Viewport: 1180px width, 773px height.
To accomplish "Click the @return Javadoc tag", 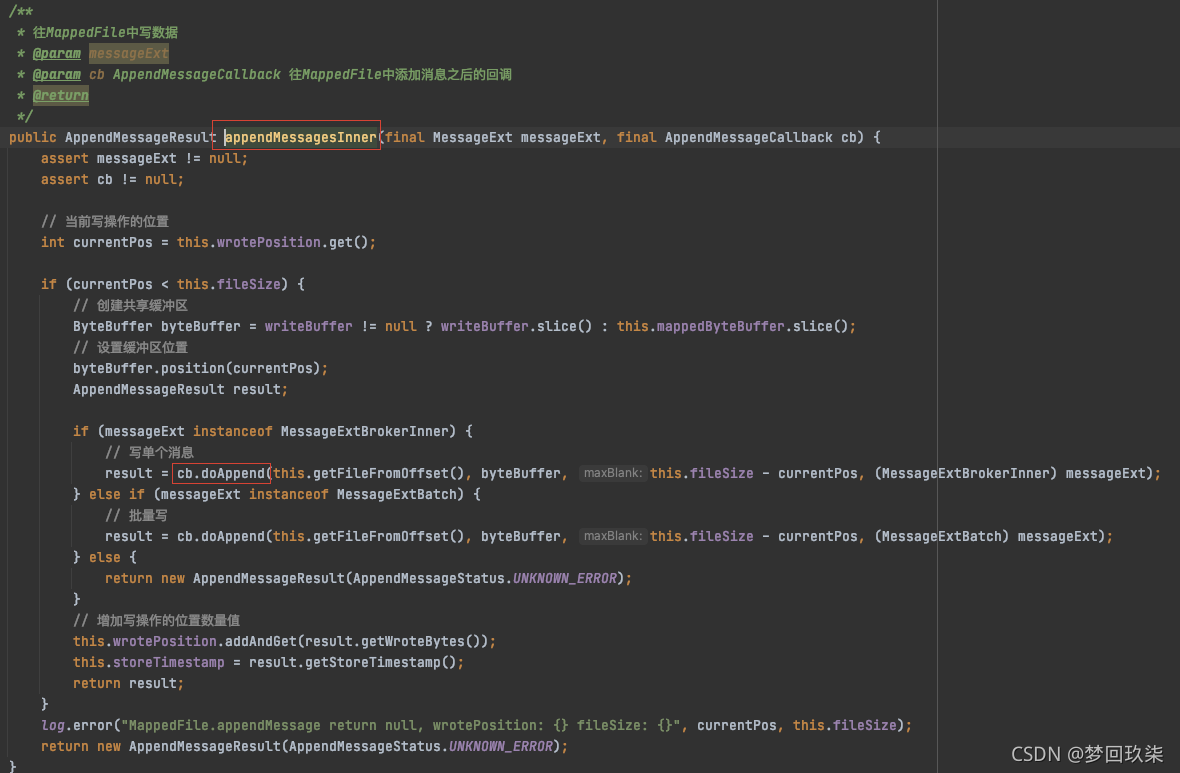I will (x=60, y=95).
